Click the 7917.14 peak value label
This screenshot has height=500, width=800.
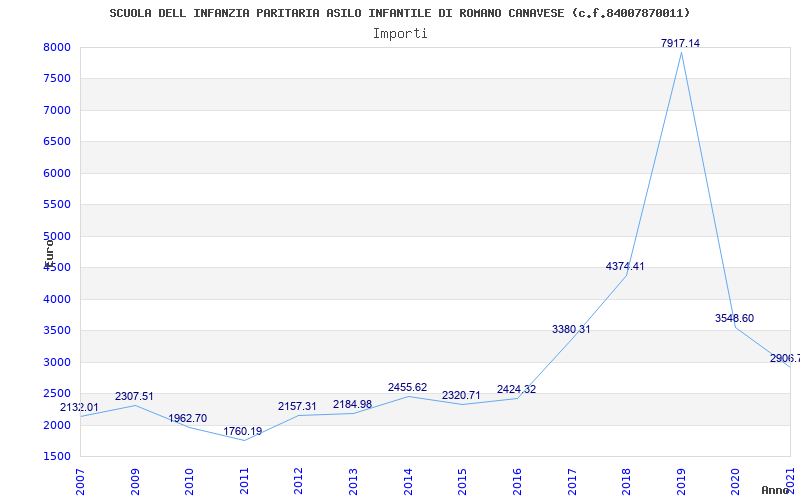pyautogui.click(x=680, y=43)
